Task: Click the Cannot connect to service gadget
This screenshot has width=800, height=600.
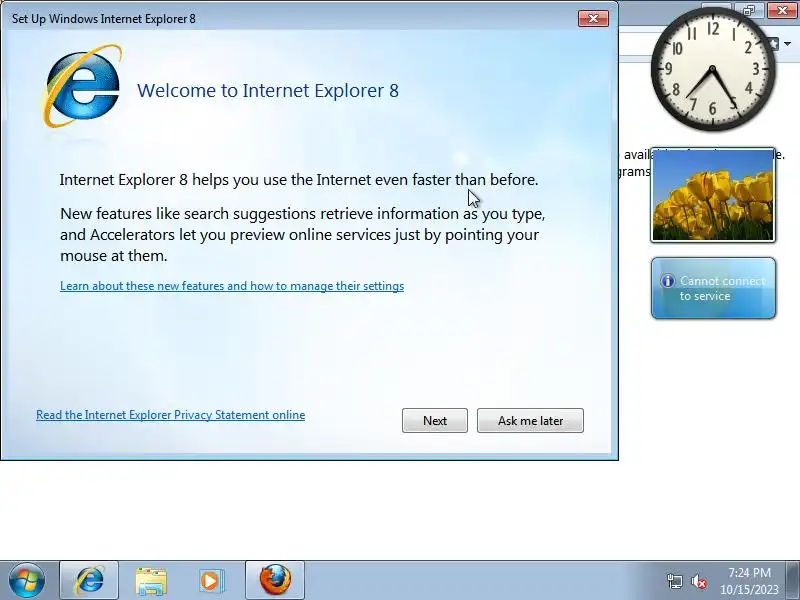Action: click(713, 288)
